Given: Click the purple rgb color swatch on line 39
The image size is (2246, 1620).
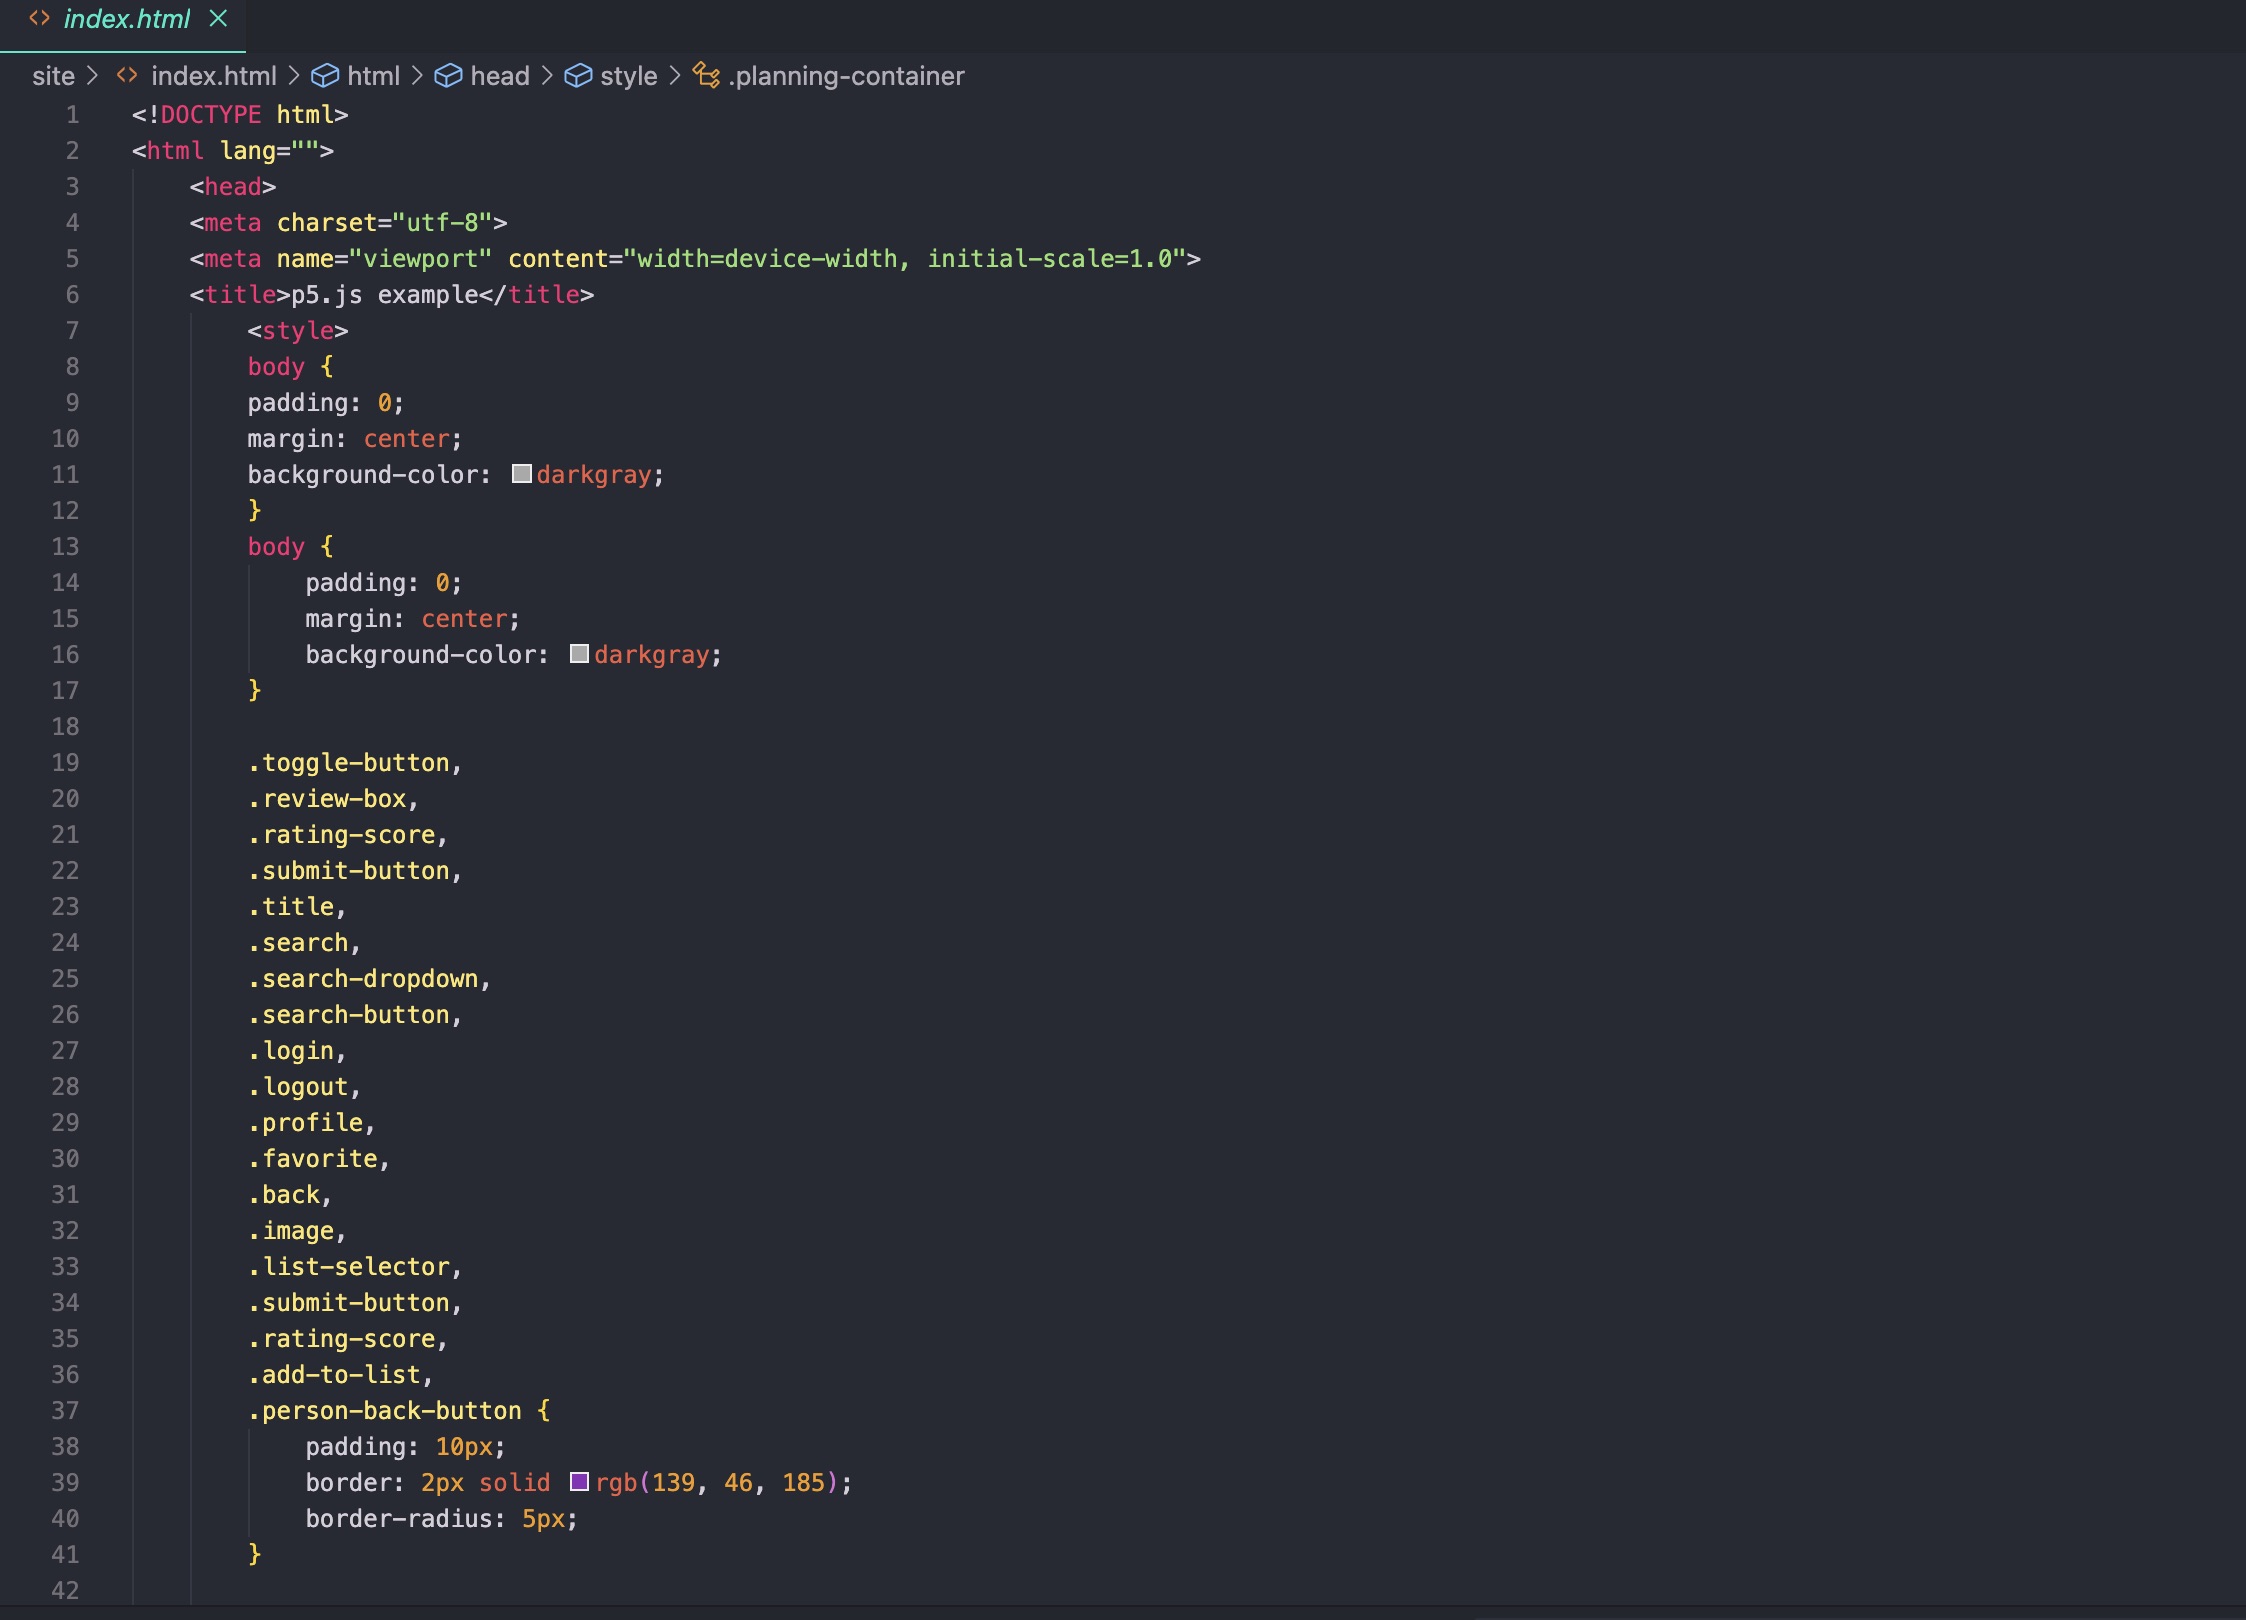Looking at the screenshot, I should click(580, 1483).
